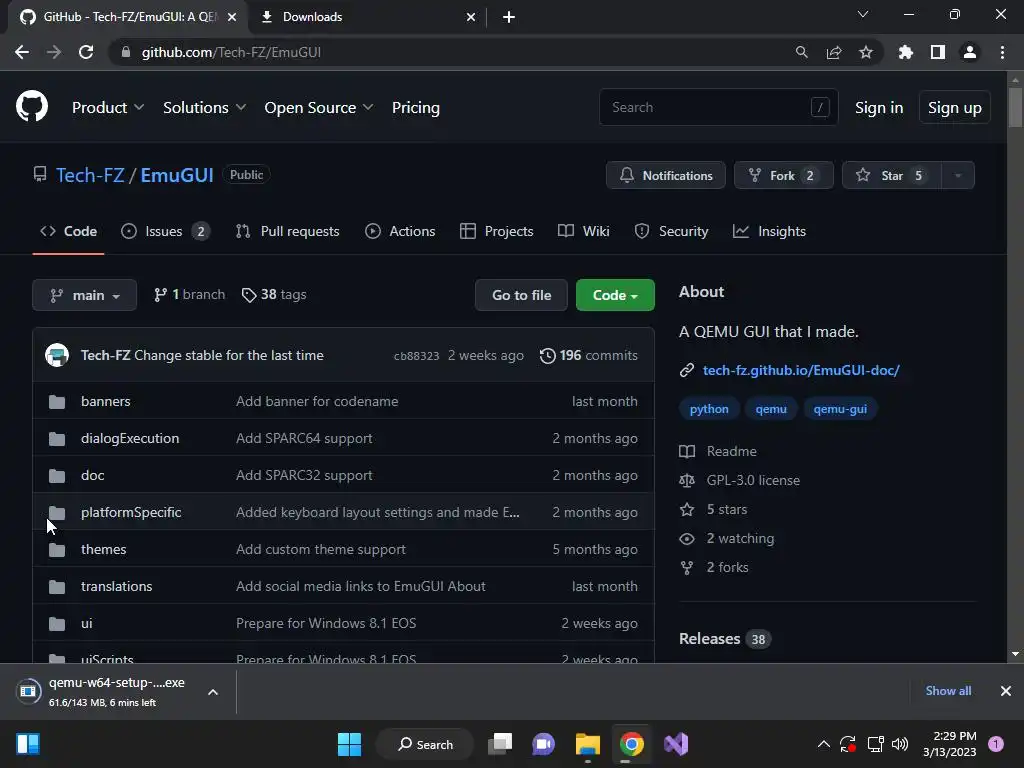Star the EmuGUI repository

892,175
